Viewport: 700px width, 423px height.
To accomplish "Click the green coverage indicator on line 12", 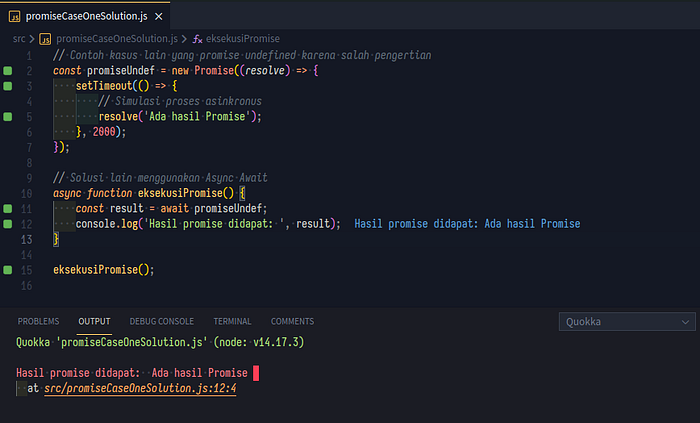I will click(8, 224).
